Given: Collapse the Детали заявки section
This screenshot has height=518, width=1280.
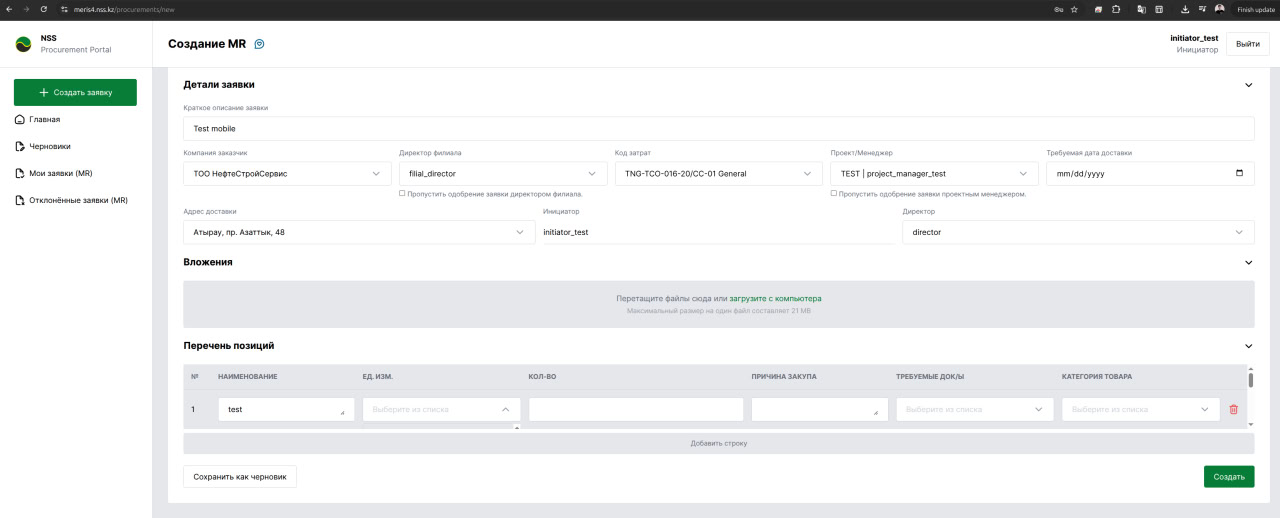Looking at the screenshot, I should click(1248, 85).
